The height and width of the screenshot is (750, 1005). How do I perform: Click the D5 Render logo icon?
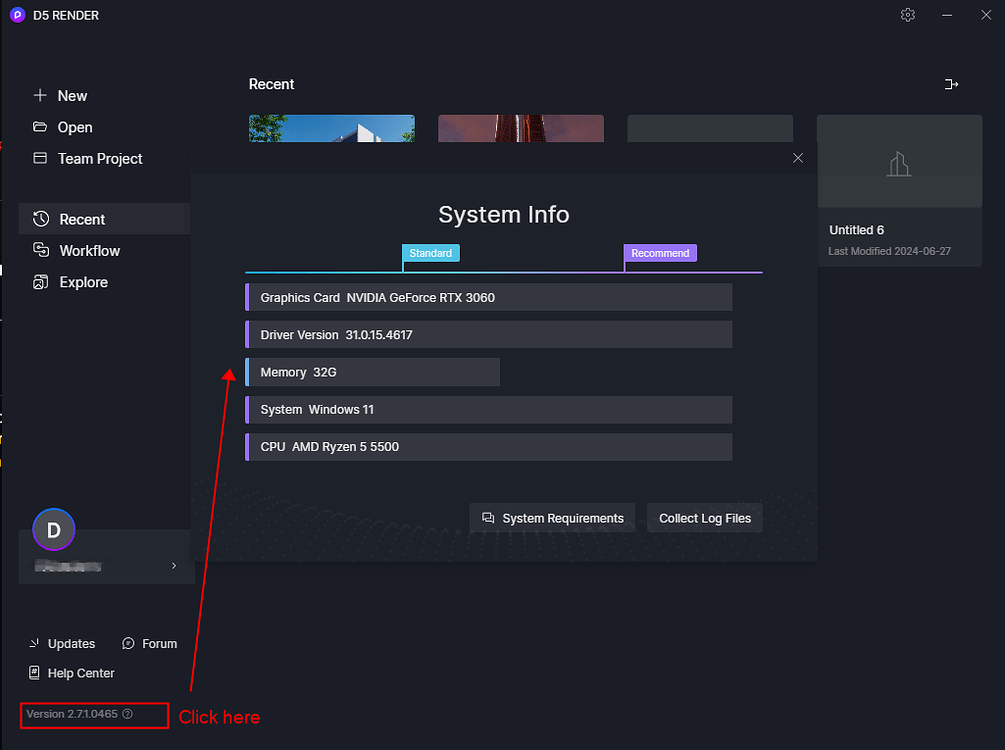click(18, 15)
